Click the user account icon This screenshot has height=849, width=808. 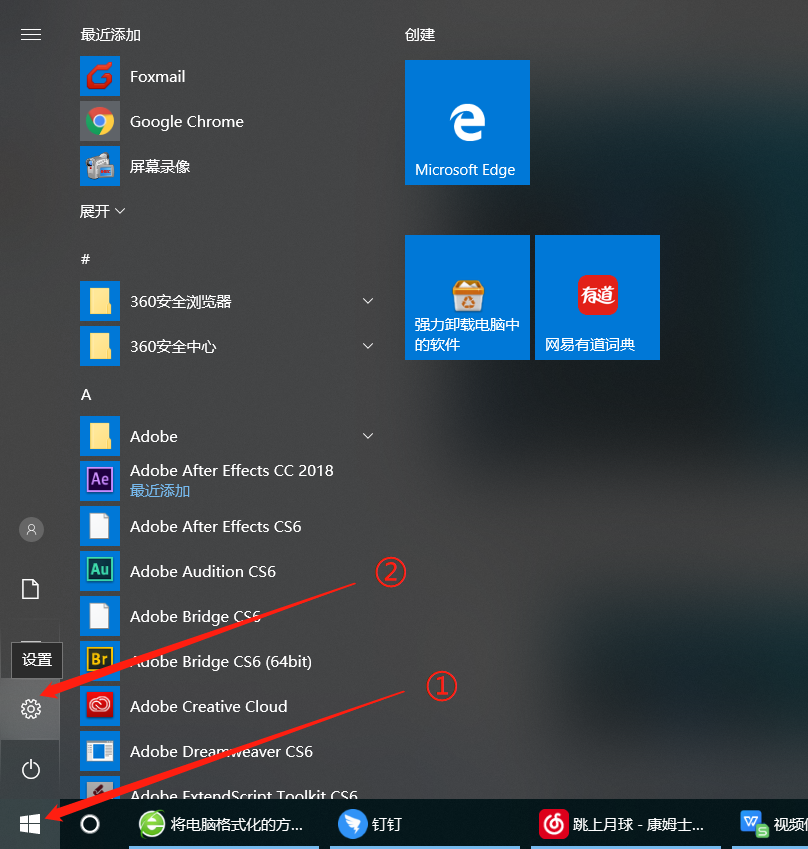(30, 529)
